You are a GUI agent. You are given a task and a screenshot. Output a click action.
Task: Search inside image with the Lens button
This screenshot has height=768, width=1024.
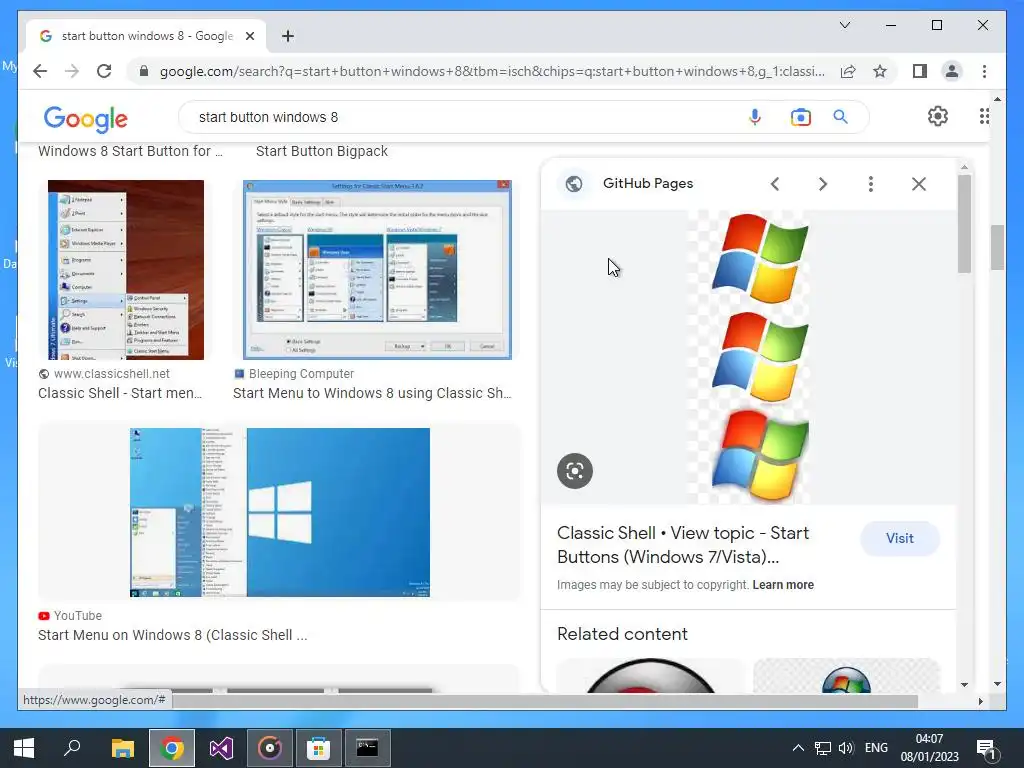tap(575, 471)
